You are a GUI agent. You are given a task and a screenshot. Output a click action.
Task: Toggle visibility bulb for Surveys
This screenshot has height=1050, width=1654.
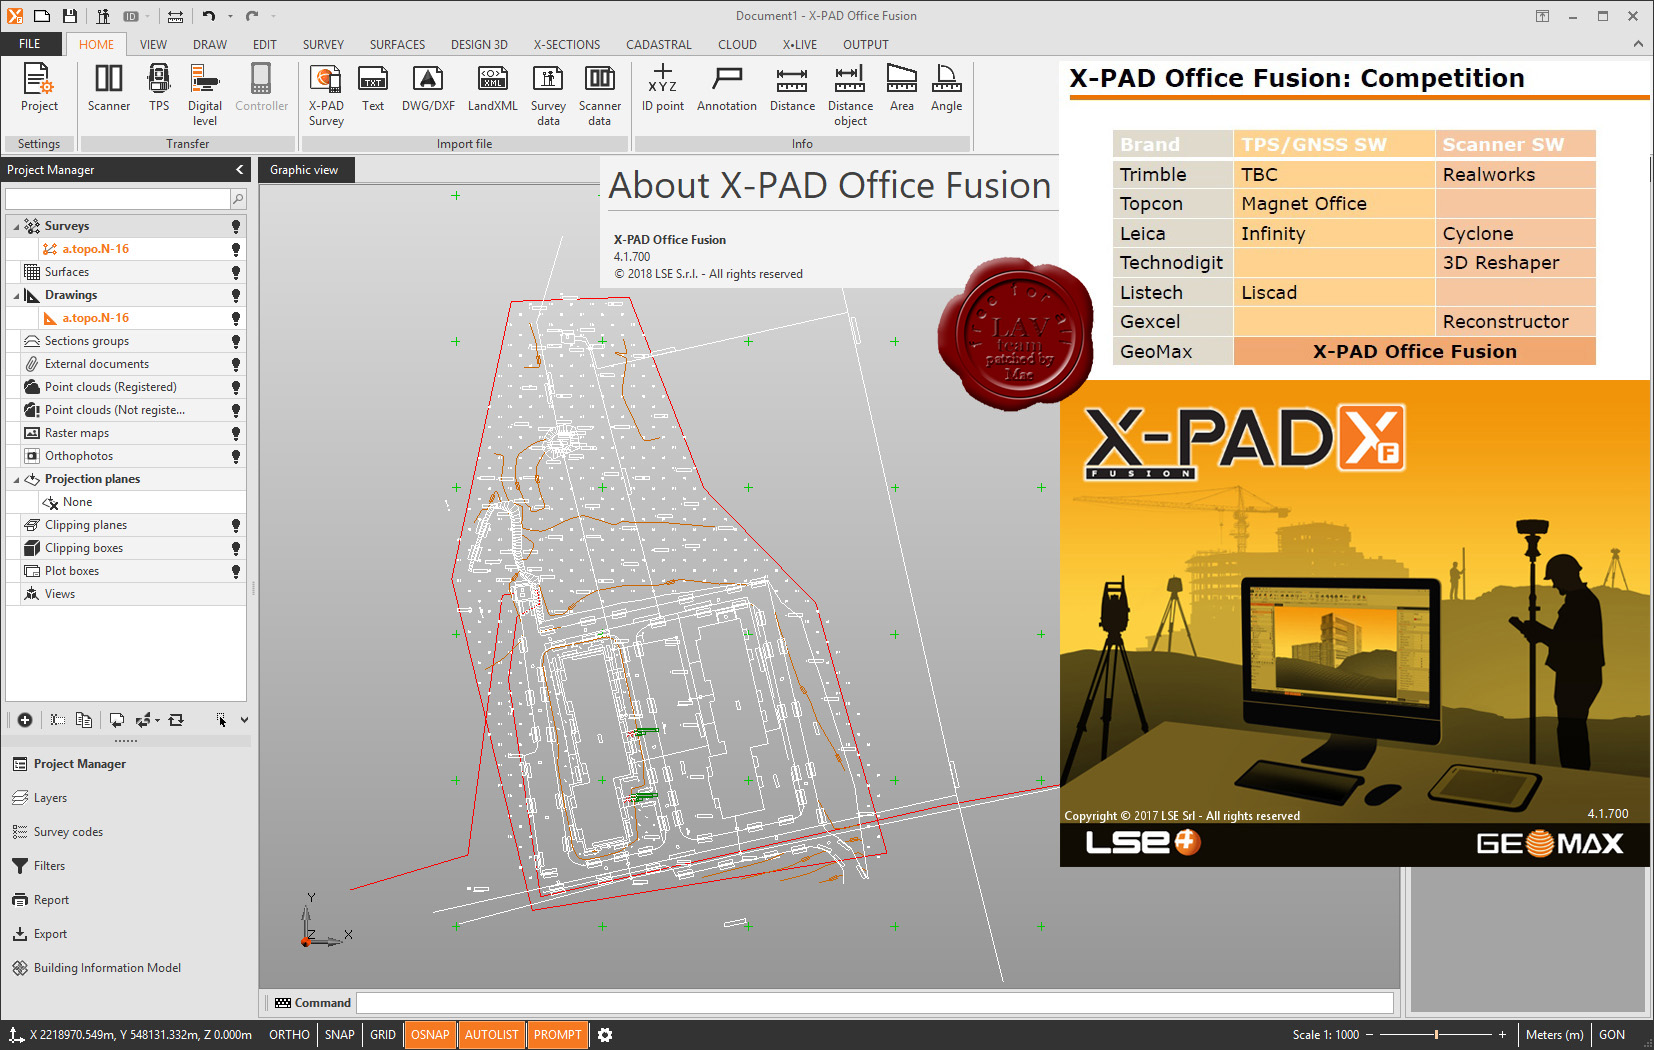[x=236, y=226]
